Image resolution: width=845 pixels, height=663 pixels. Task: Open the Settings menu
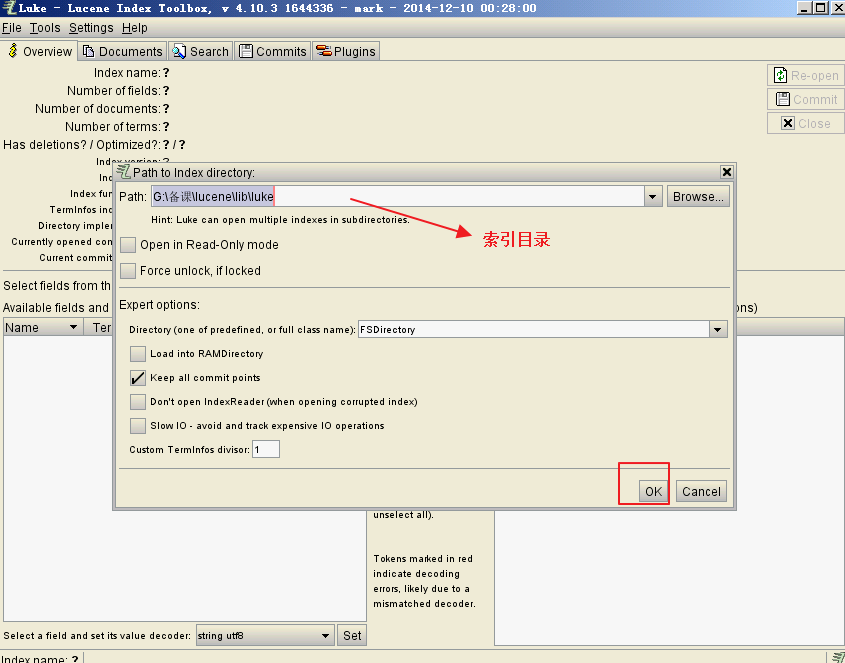point(91,27)
